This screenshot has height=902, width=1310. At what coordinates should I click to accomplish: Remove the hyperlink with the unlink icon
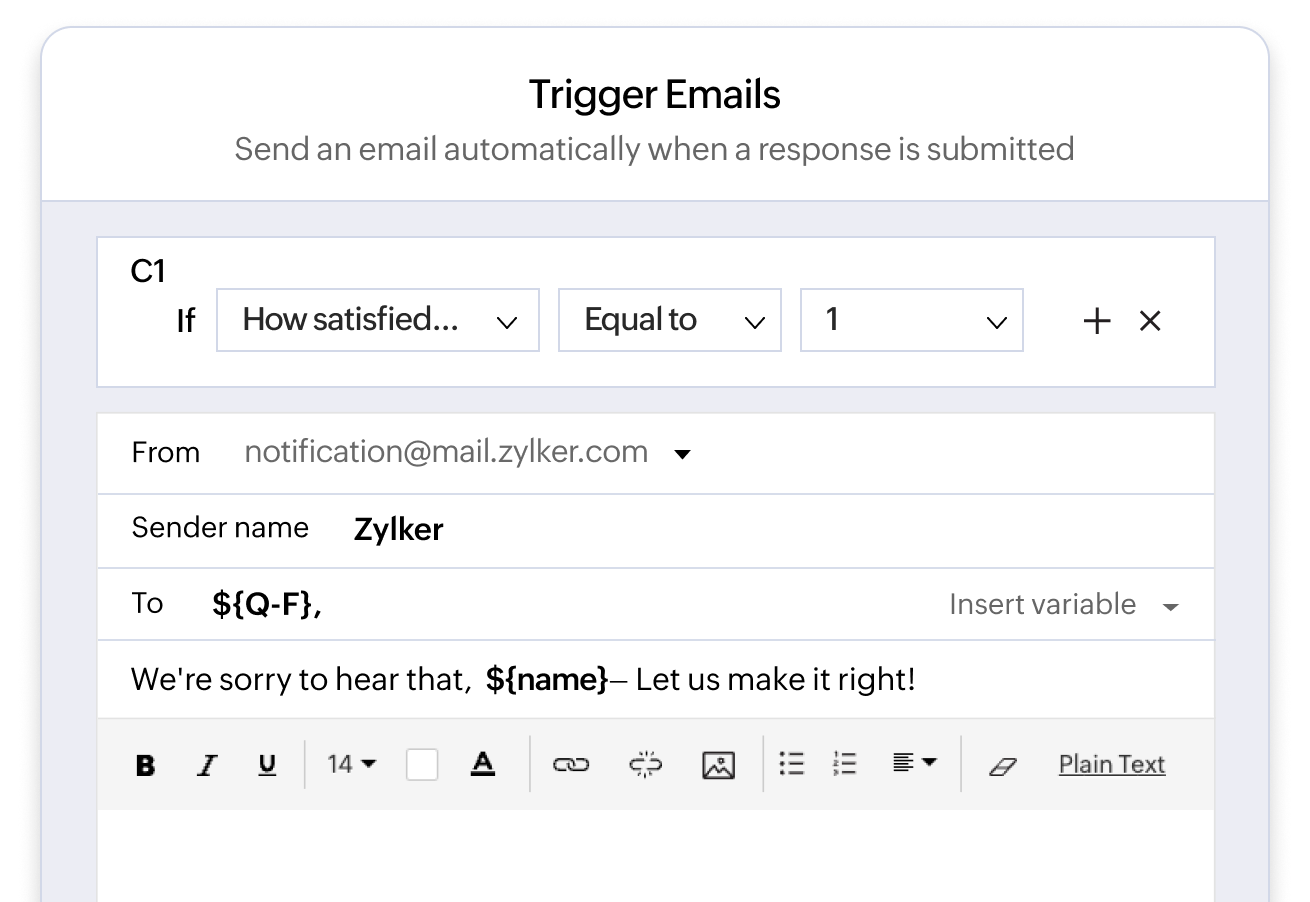[x=644, y=764]
